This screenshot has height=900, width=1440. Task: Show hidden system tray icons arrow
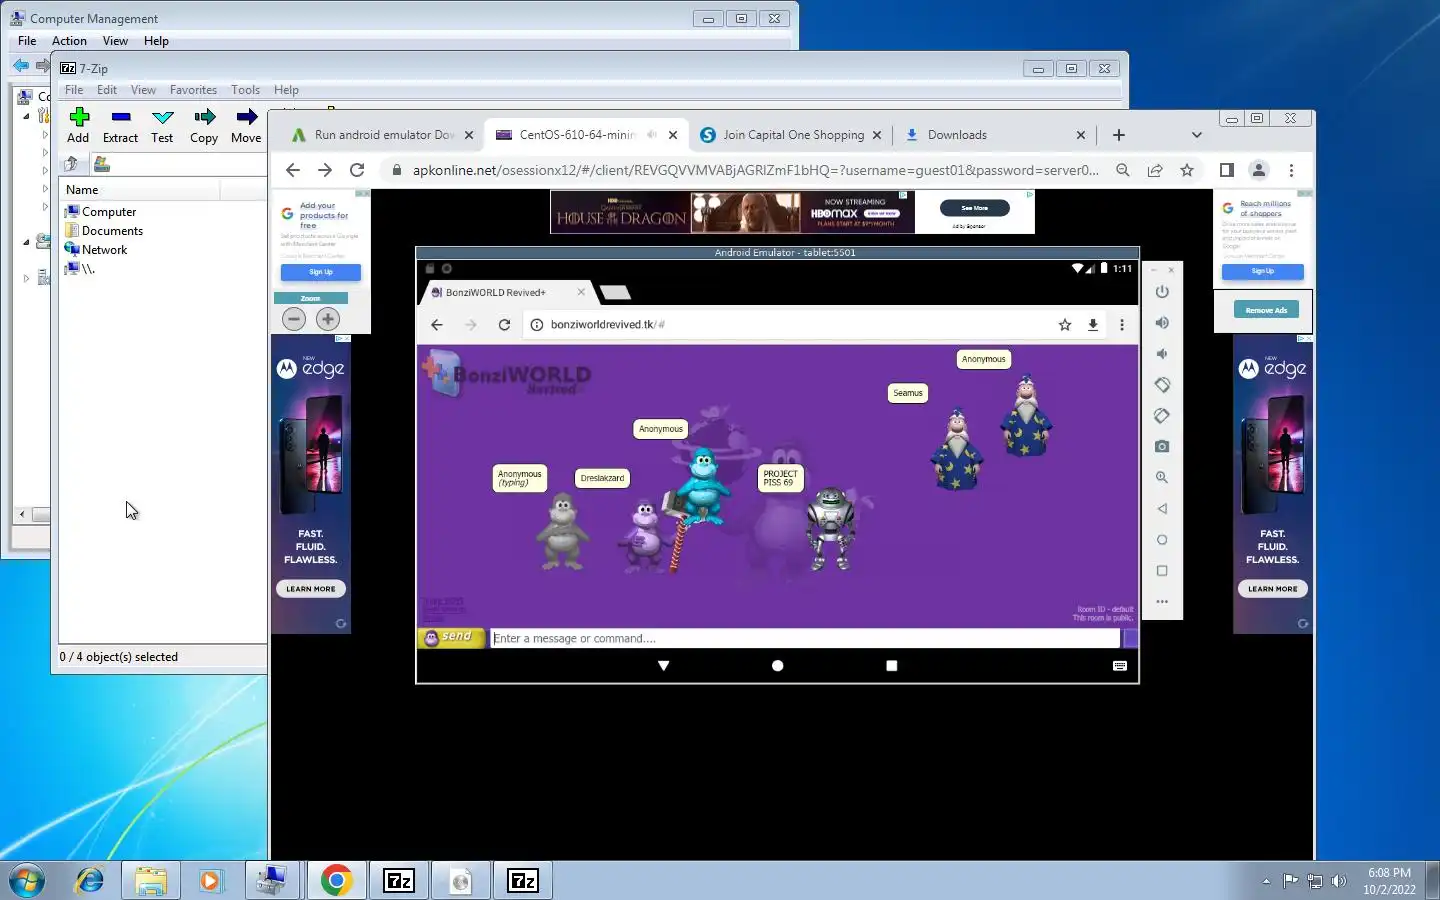pos(1266,881)
